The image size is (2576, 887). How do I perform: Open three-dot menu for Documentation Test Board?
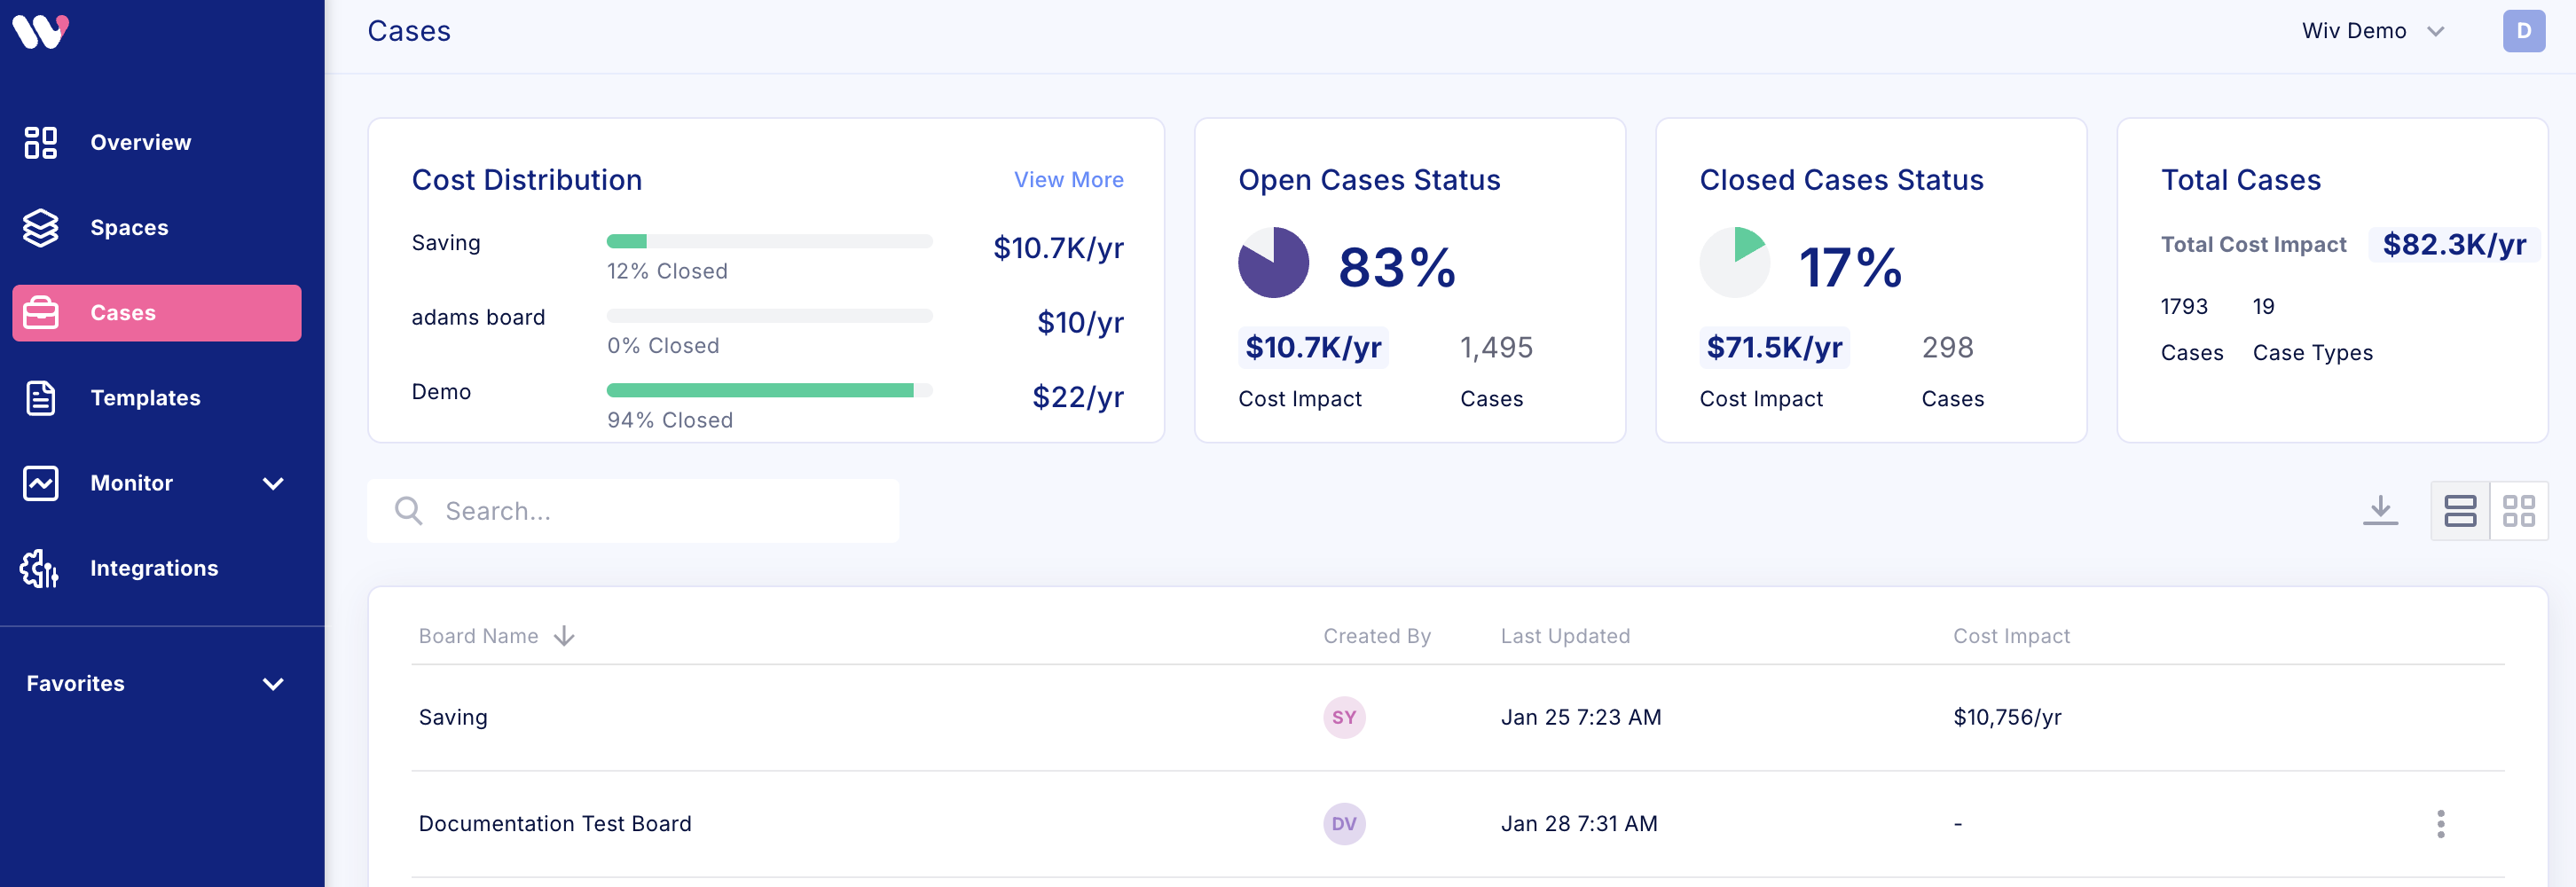[2440, 824]
